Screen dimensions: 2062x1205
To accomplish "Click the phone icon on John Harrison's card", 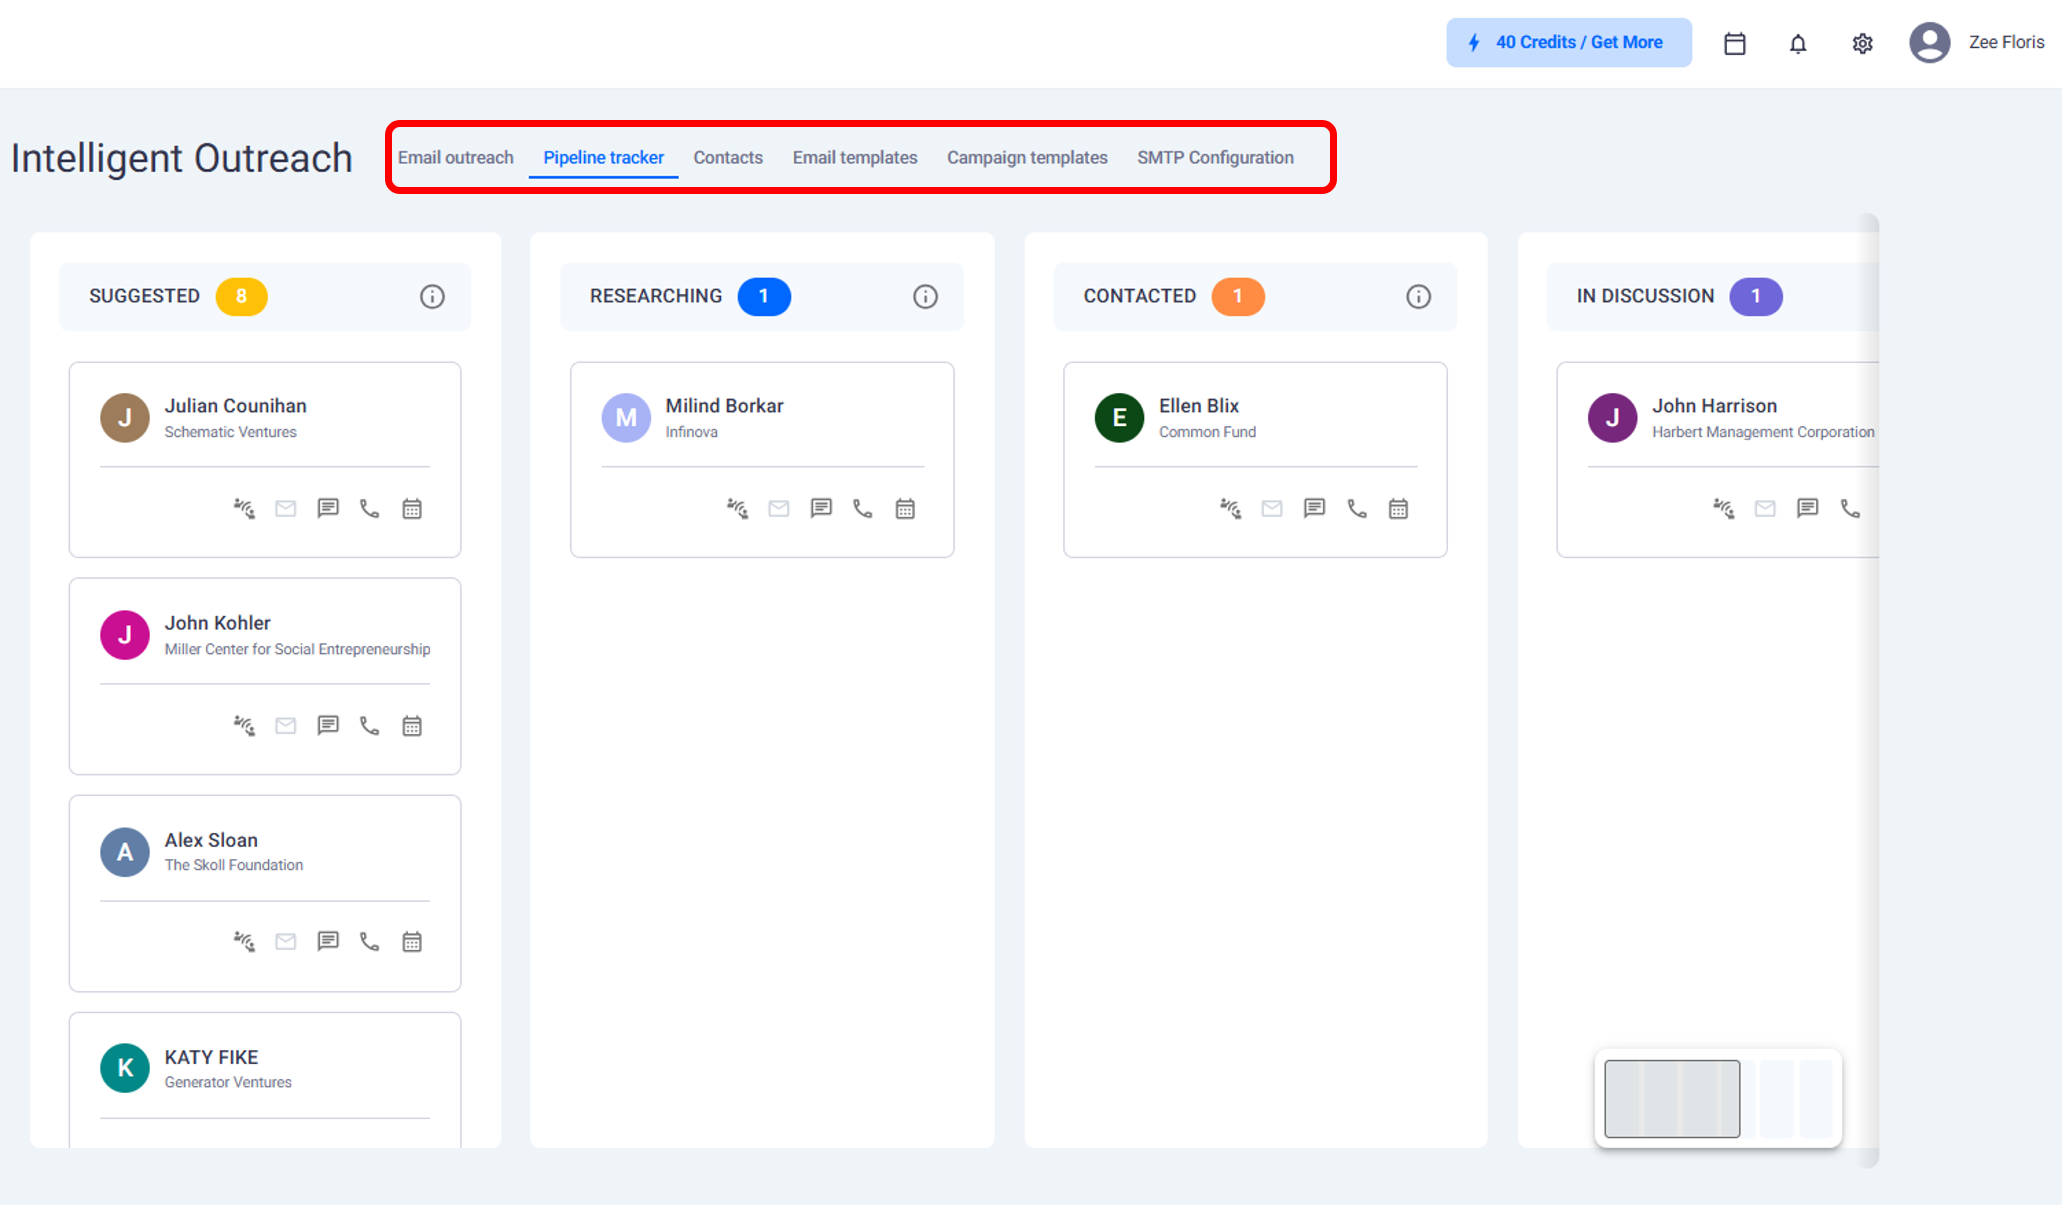I will click(1850, 509).
